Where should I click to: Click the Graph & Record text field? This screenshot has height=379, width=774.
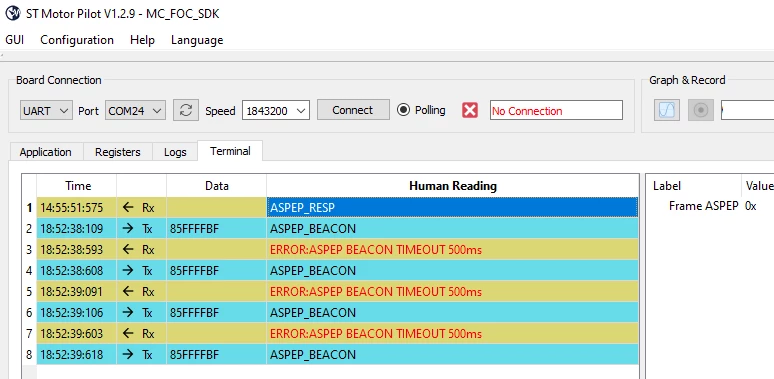tap(747, 111)
